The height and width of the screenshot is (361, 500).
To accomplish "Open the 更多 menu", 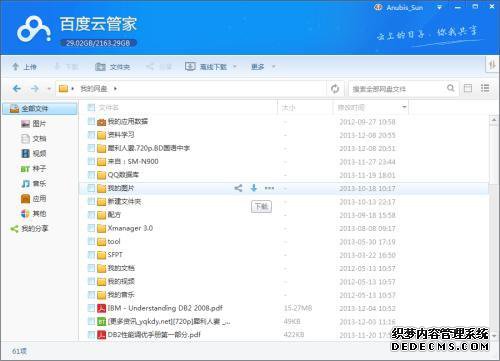I will click(258, 67).
